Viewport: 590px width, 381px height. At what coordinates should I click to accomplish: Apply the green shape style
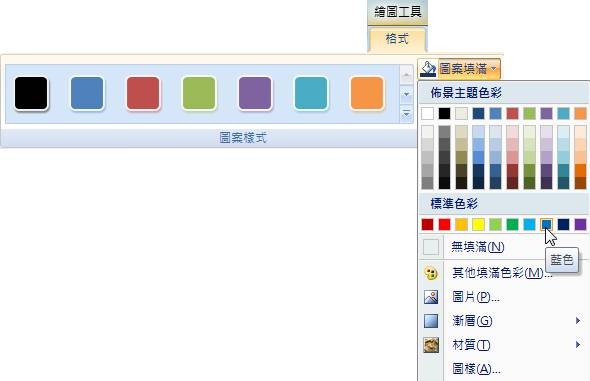(x=199, y=93)
